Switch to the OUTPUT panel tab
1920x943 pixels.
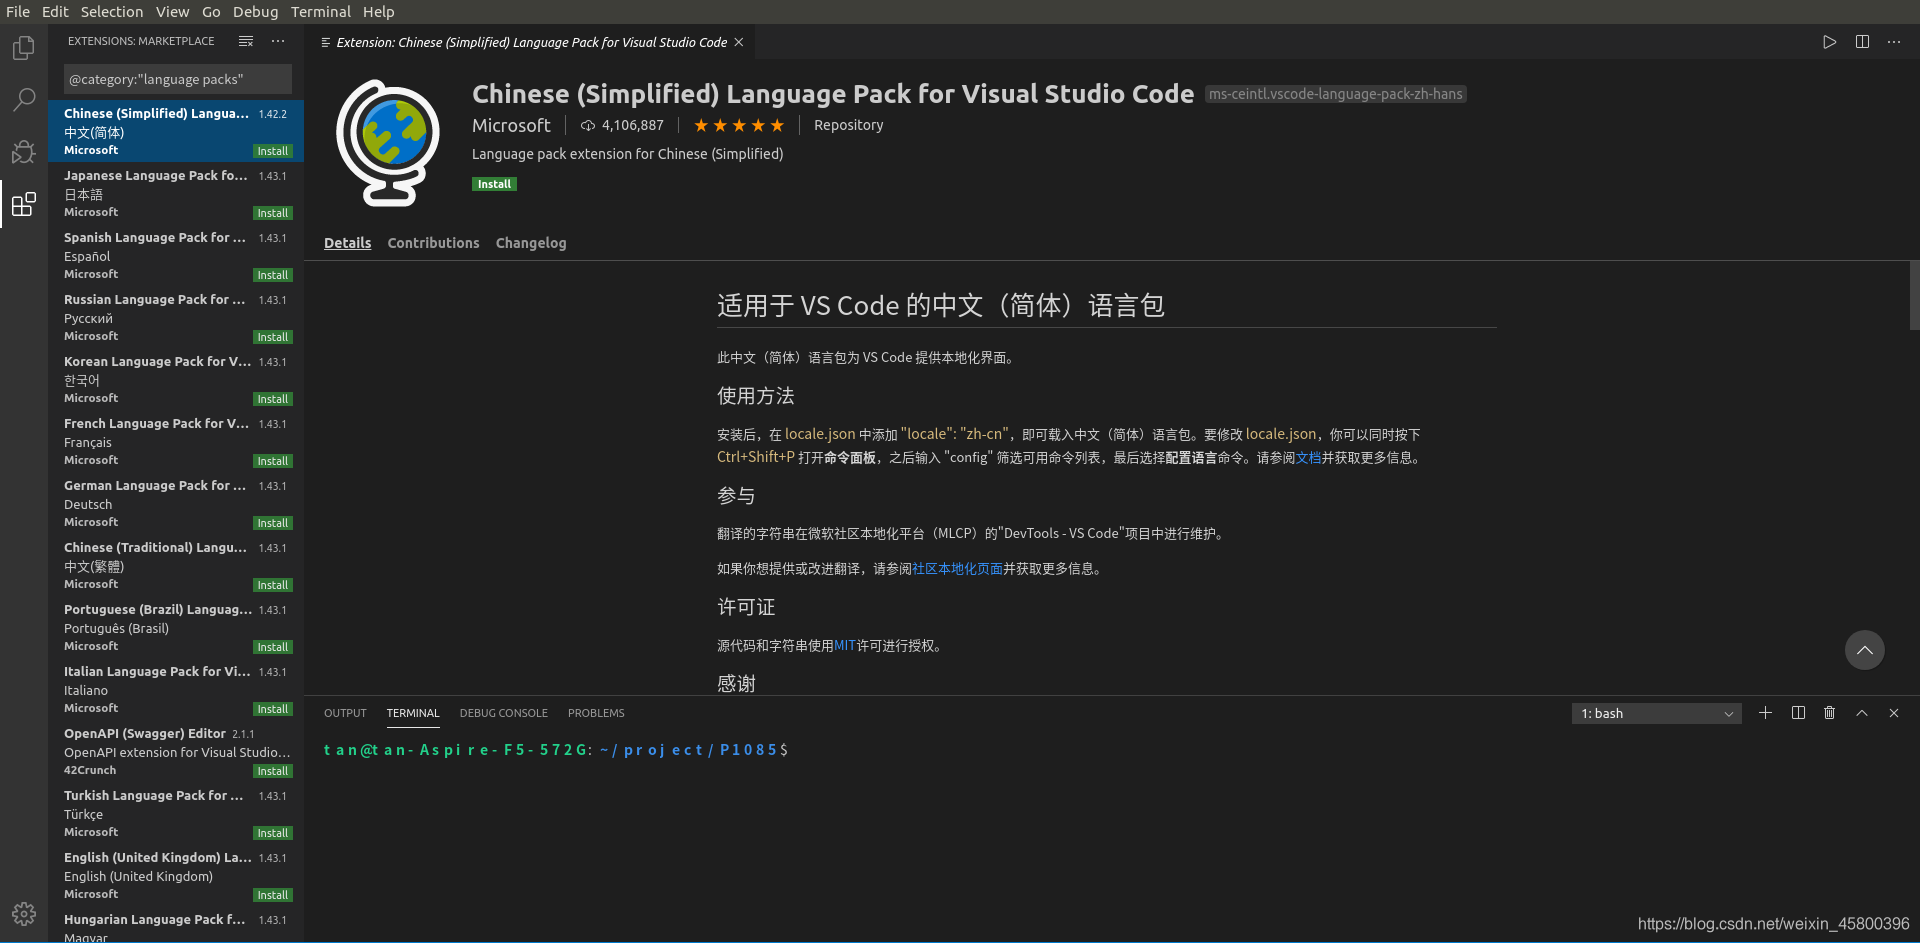345,713
